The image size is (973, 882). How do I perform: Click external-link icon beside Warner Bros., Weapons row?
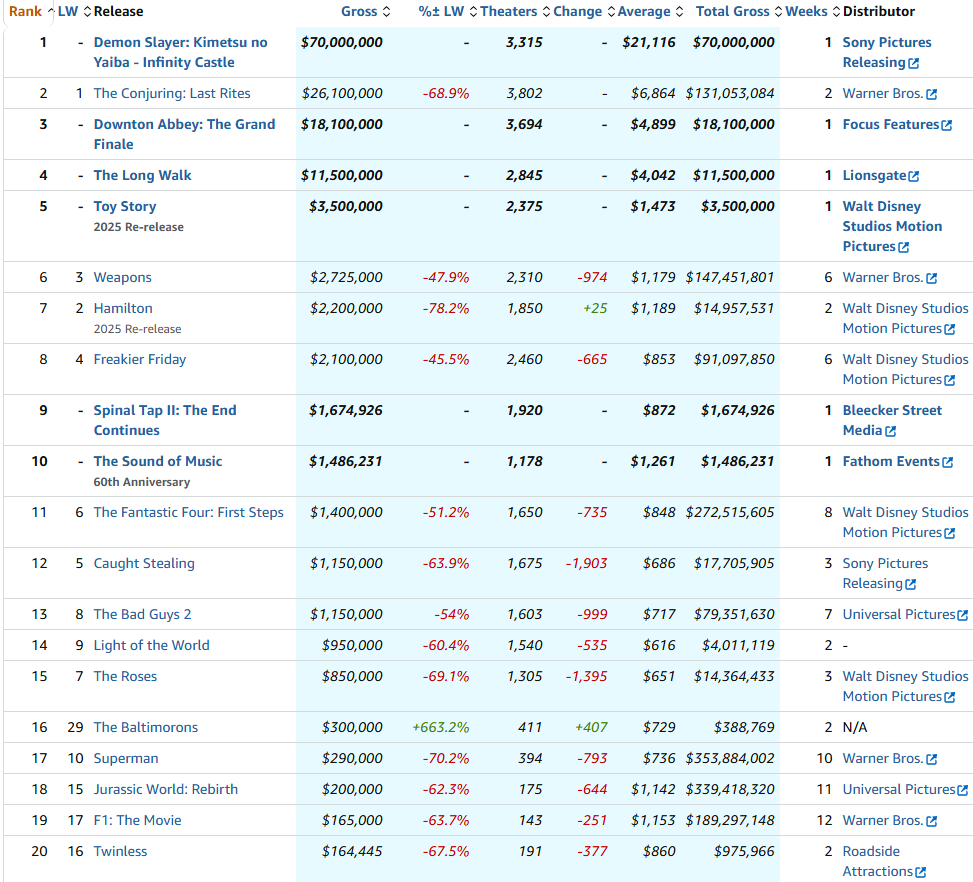(x=931, y=278)
